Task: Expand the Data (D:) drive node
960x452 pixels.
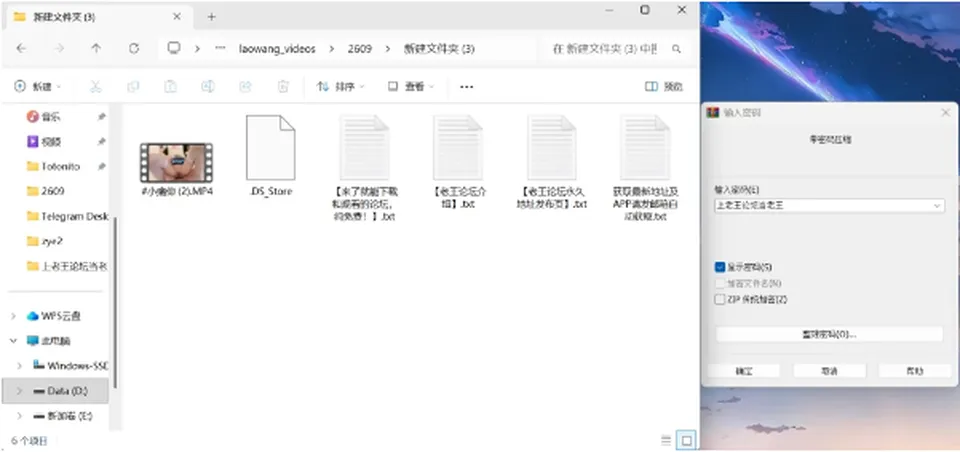Action: click(x=20, y=391)
